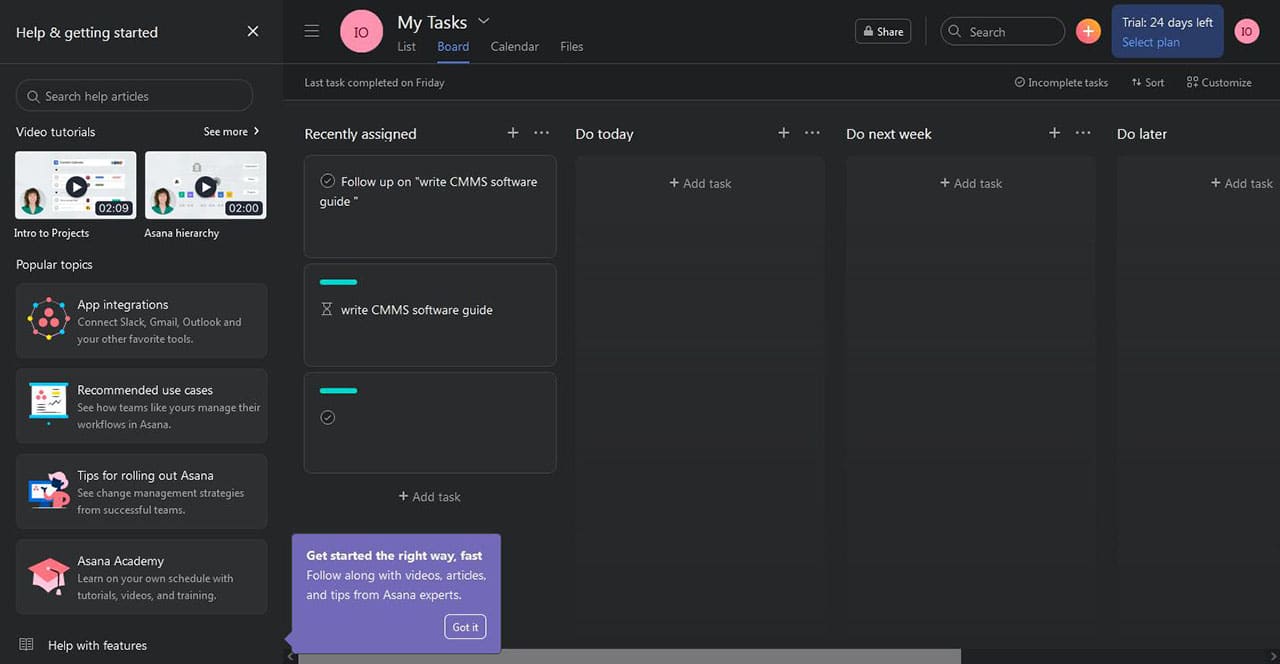Click Add task in Do today column

[x=700, y=183]
